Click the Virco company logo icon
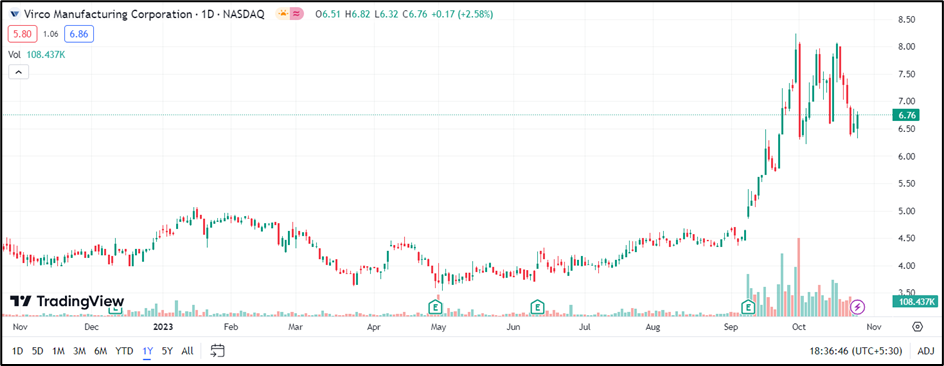The width and height of the screenshot is (944, 366). (x=14, y=14)
